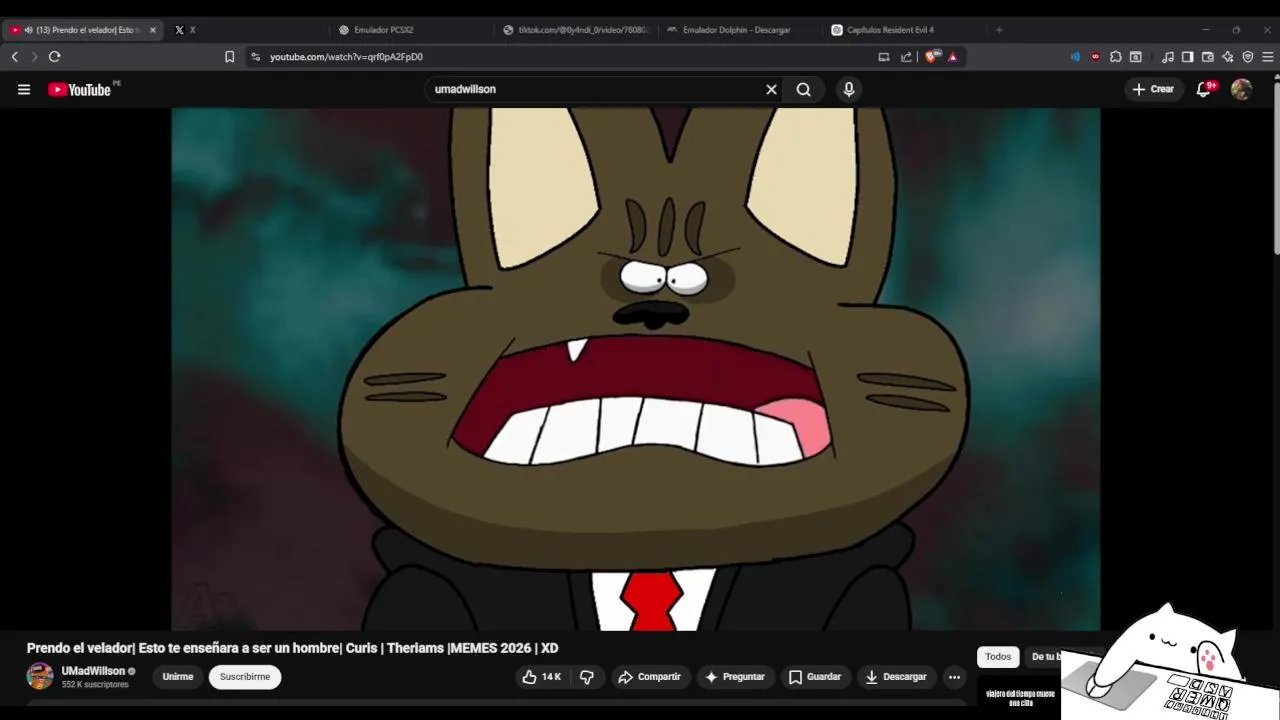Click the 552 K suscriptores text
The width and height of the screenshot is (1280, 720).
click(95, 685)
